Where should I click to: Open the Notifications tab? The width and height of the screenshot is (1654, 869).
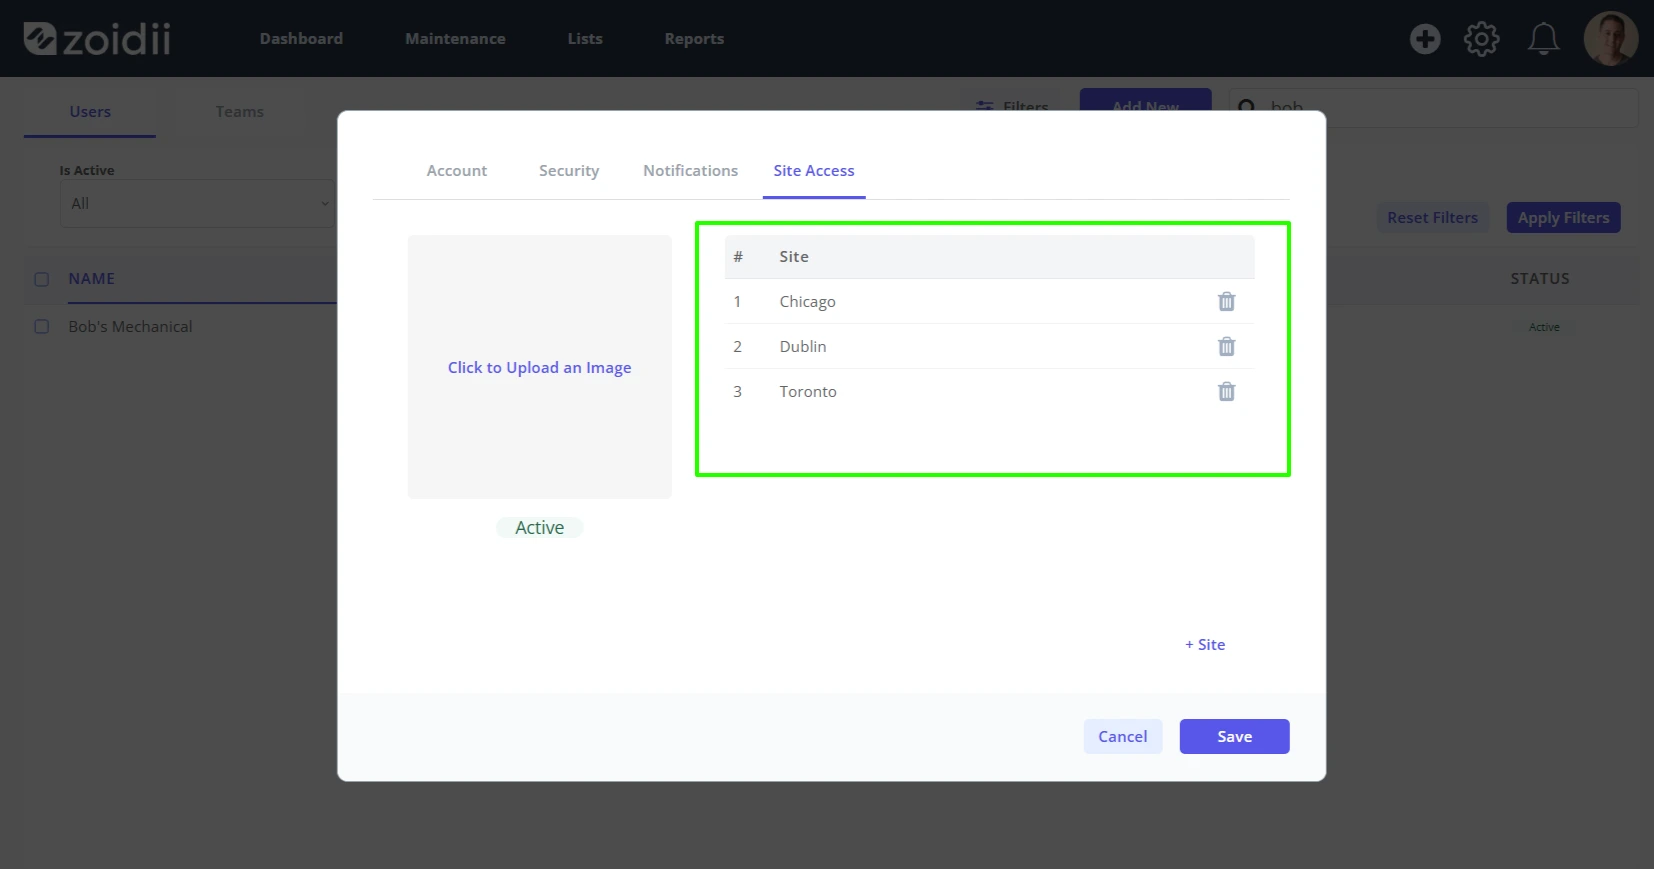click(690, 171)
